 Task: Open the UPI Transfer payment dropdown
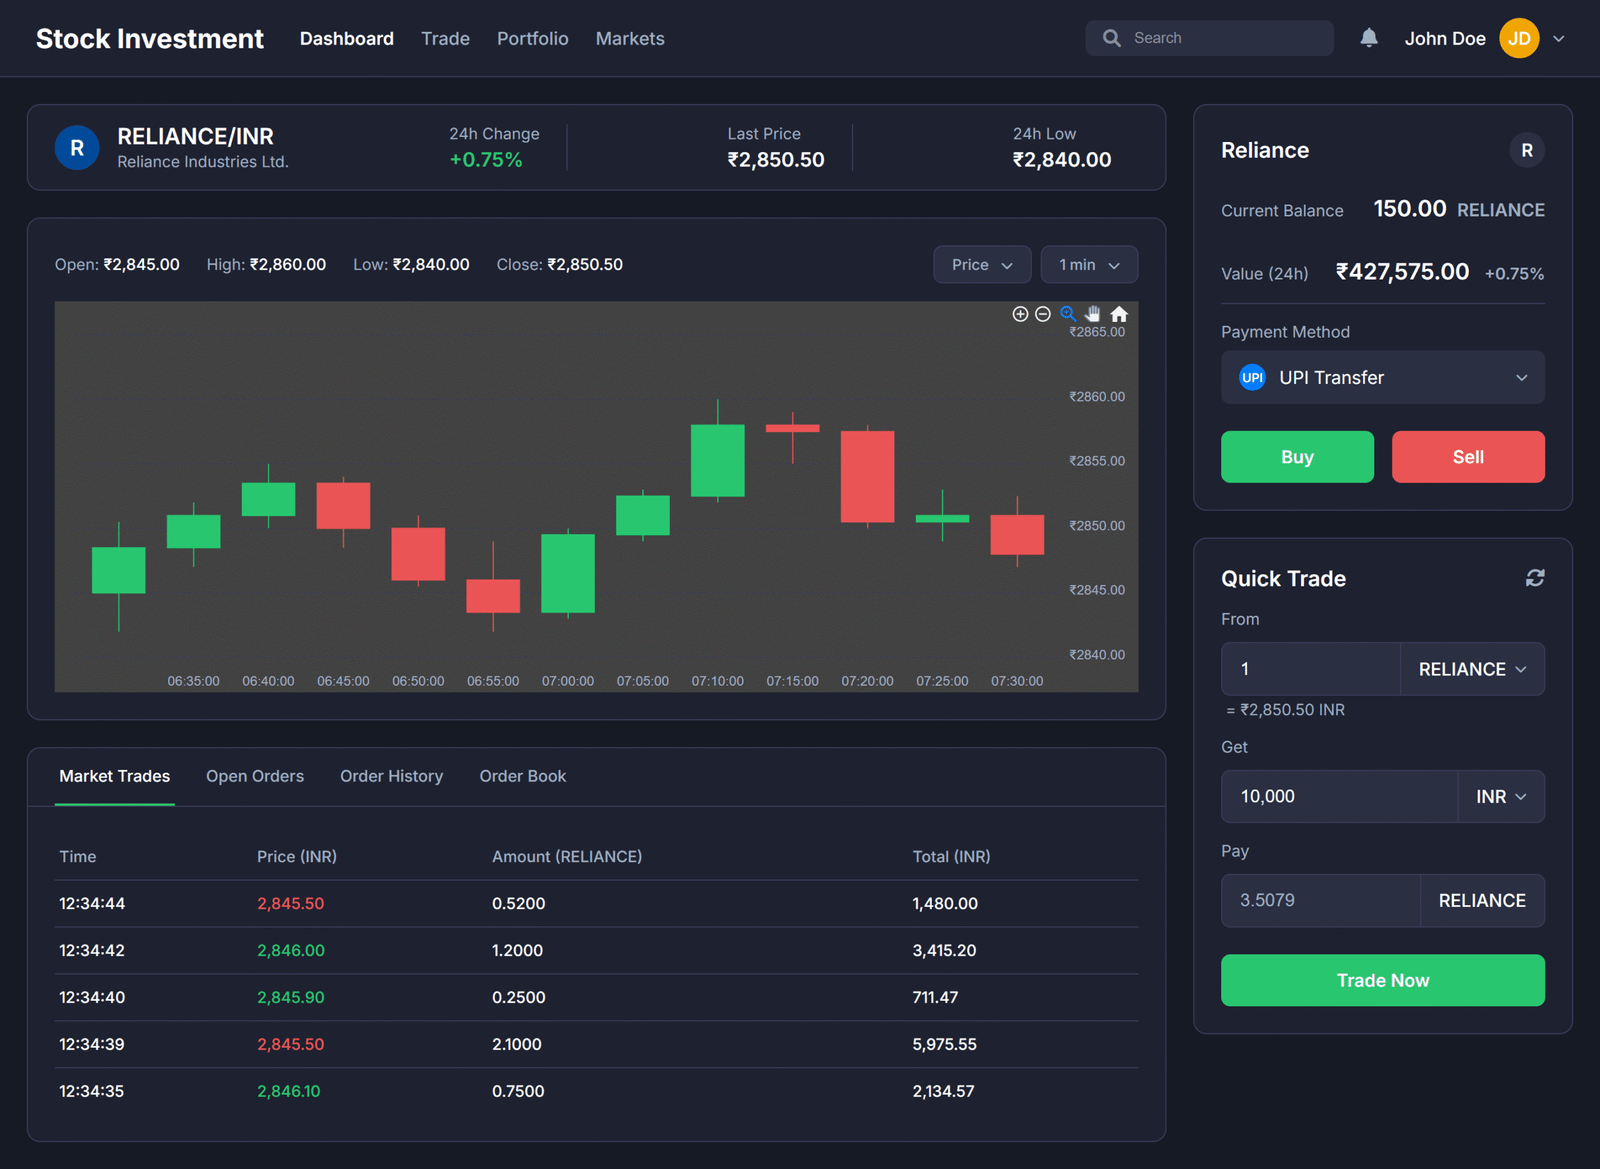pyautogui.click(x=1382, y=377)
